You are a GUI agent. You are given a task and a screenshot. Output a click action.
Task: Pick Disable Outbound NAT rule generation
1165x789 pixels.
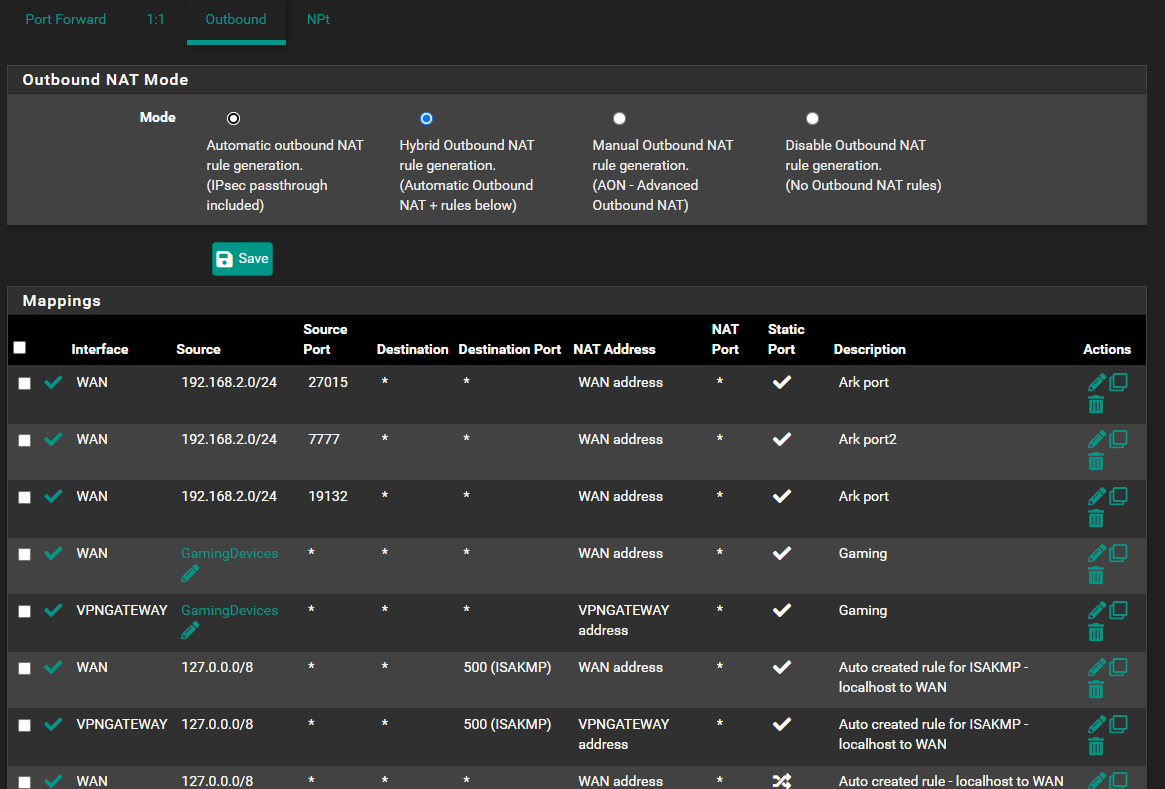pyautogui.click(x=813, y=118)
